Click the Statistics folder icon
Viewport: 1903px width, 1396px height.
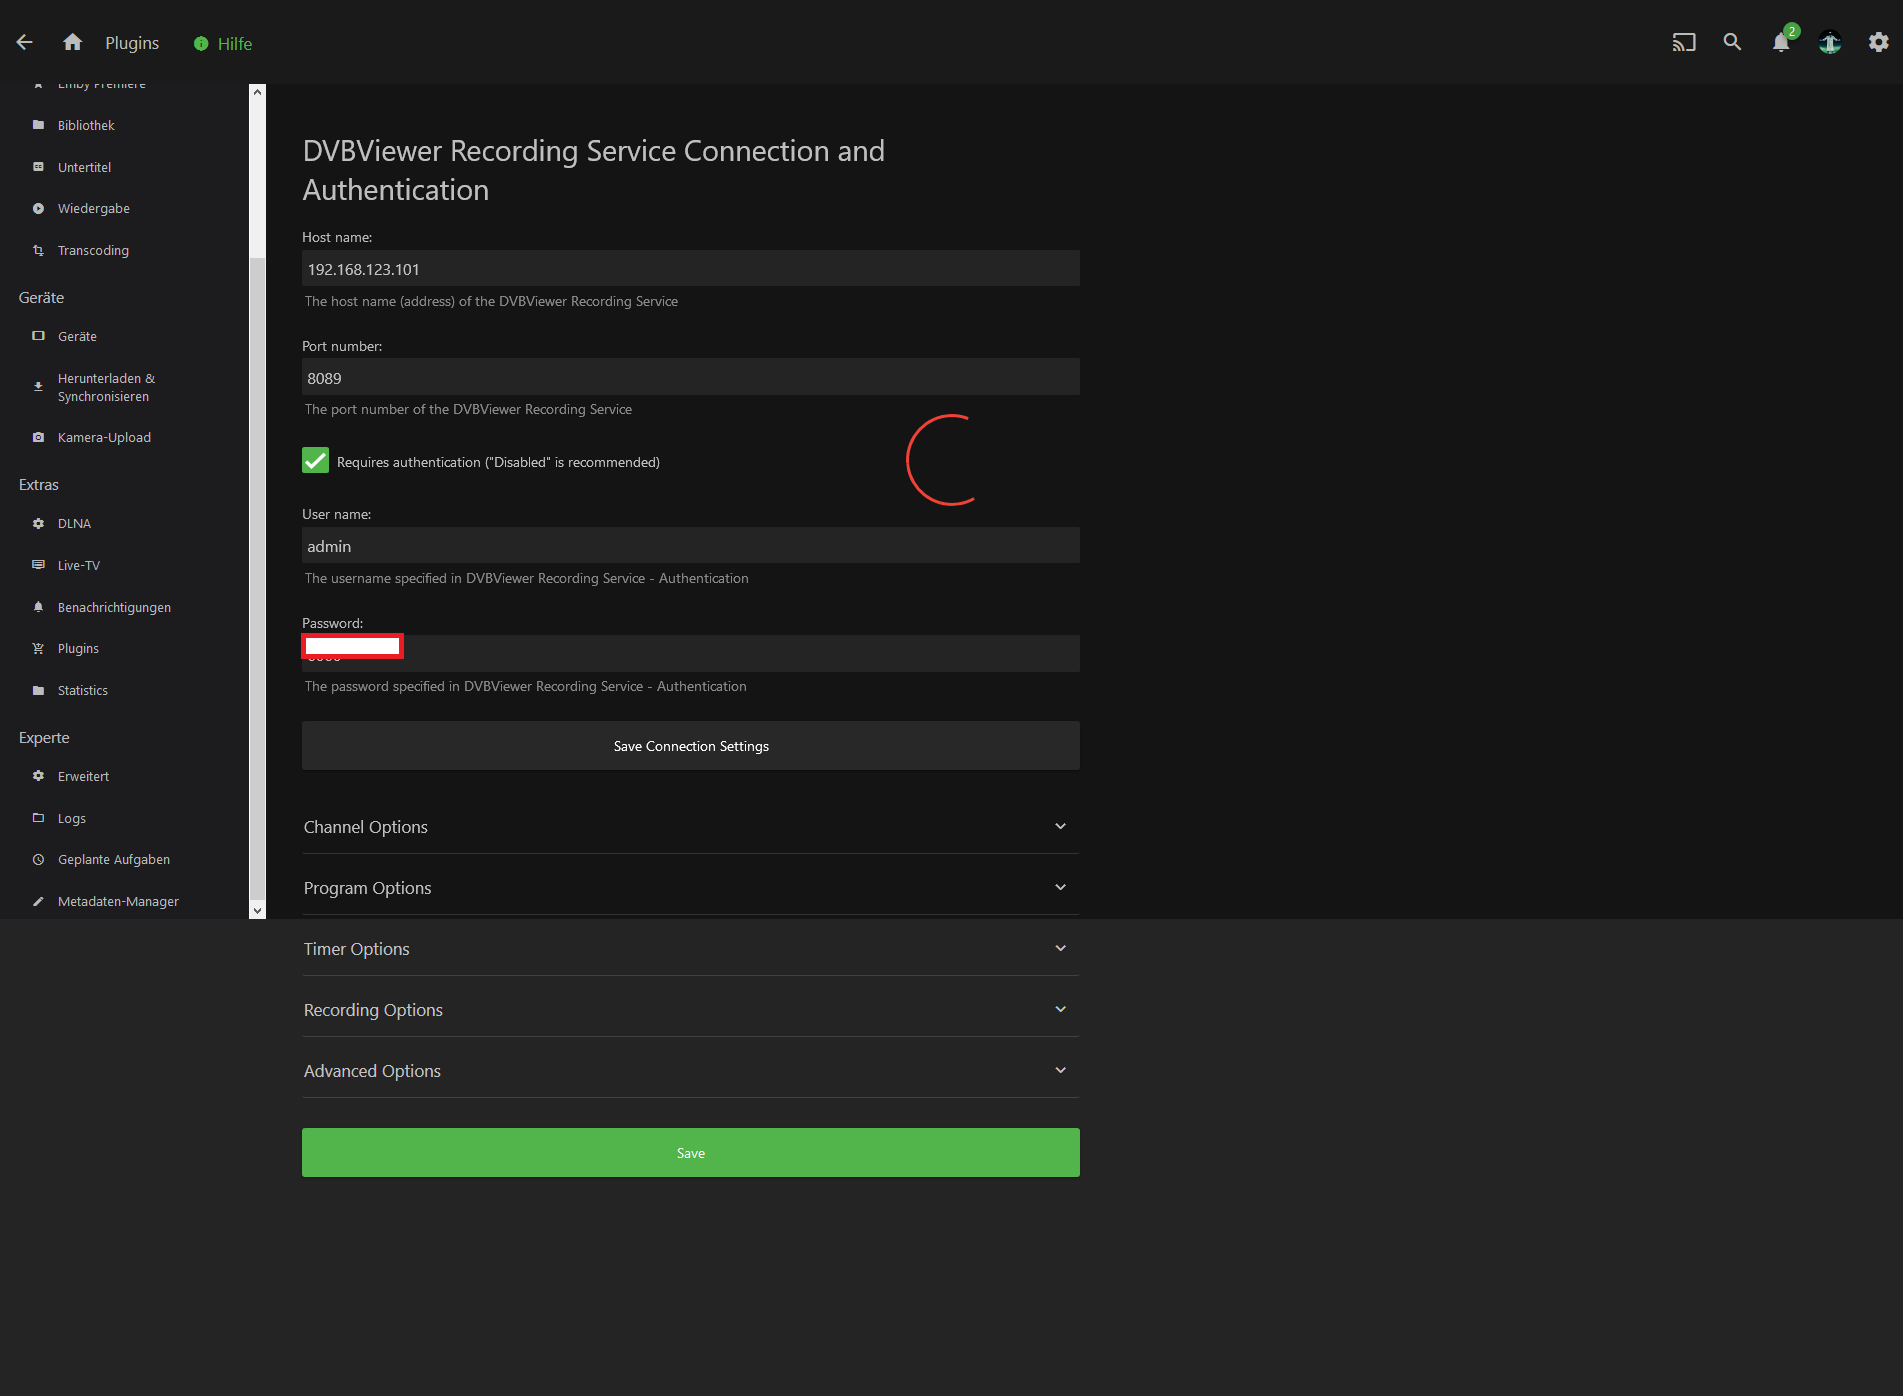[38, 690]
